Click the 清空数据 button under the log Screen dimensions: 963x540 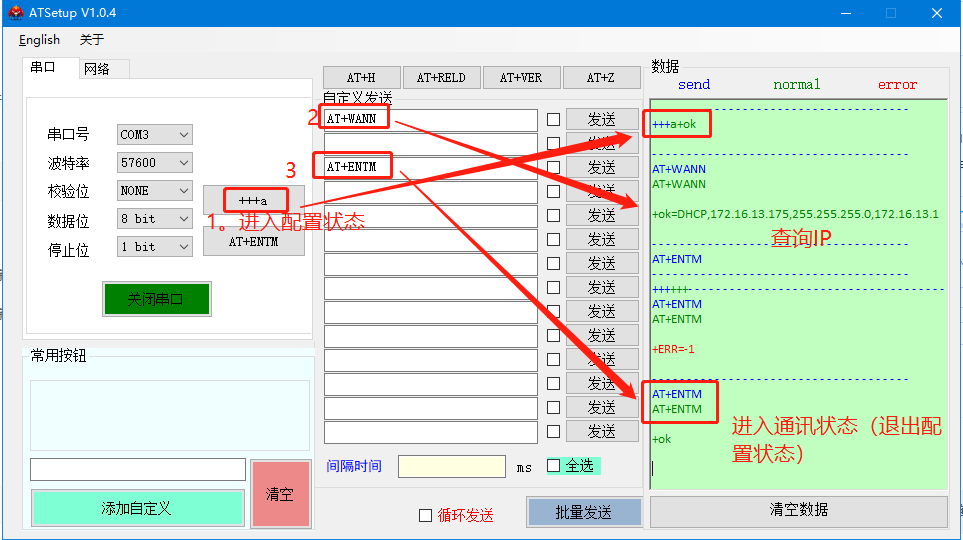point(798,510)
